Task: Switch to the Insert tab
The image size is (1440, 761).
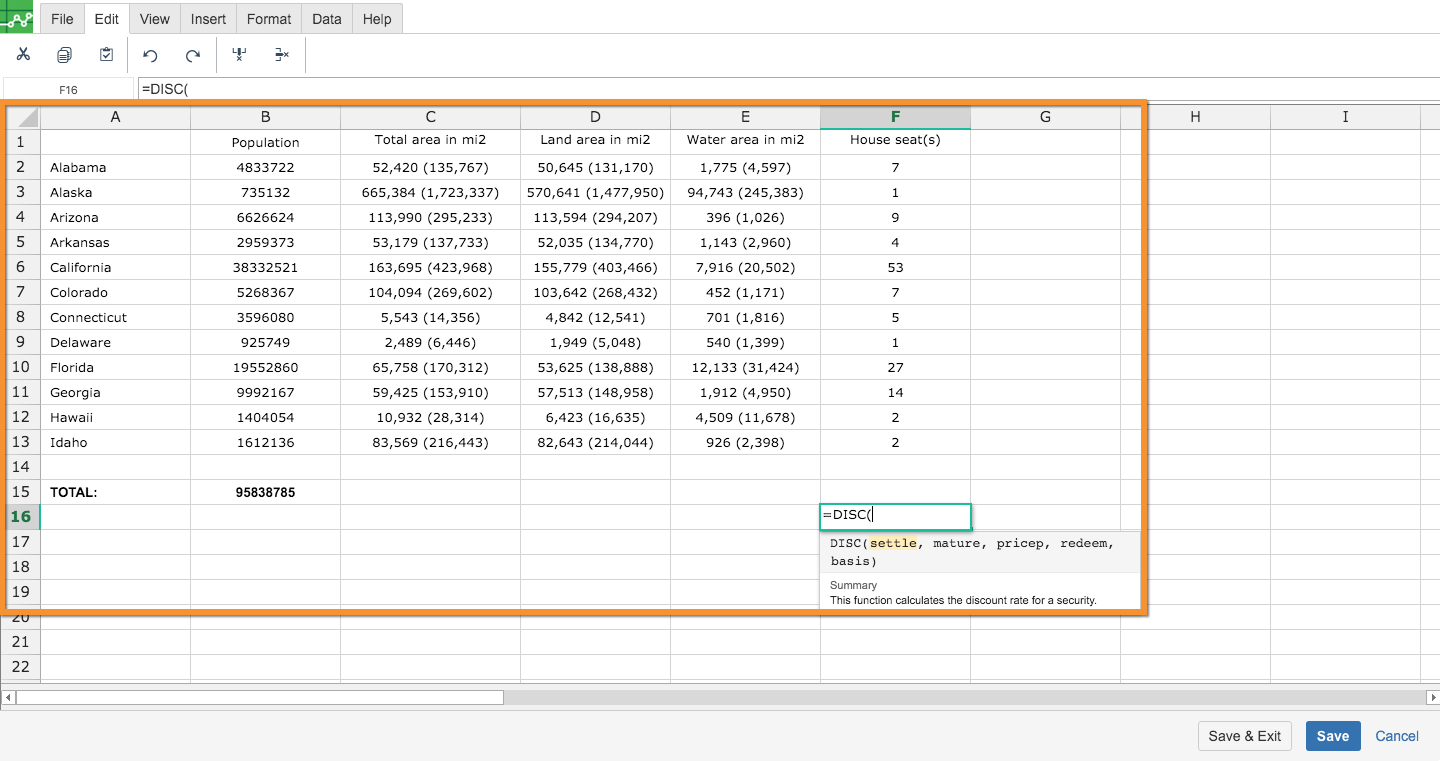Action: point(208,19)
